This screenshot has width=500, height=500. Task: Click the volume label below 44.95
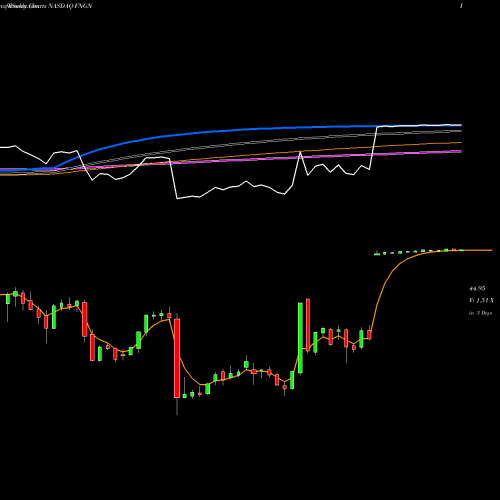481,301
